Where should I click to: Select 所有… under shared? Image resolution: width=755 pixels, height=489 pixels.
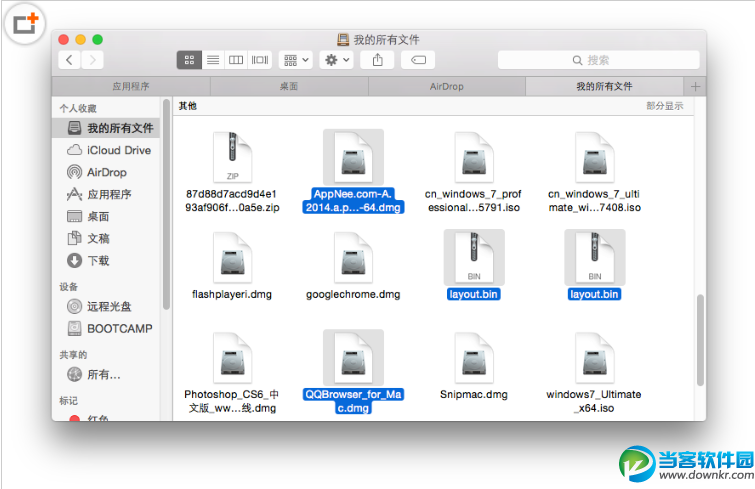(x=106, y=374)
